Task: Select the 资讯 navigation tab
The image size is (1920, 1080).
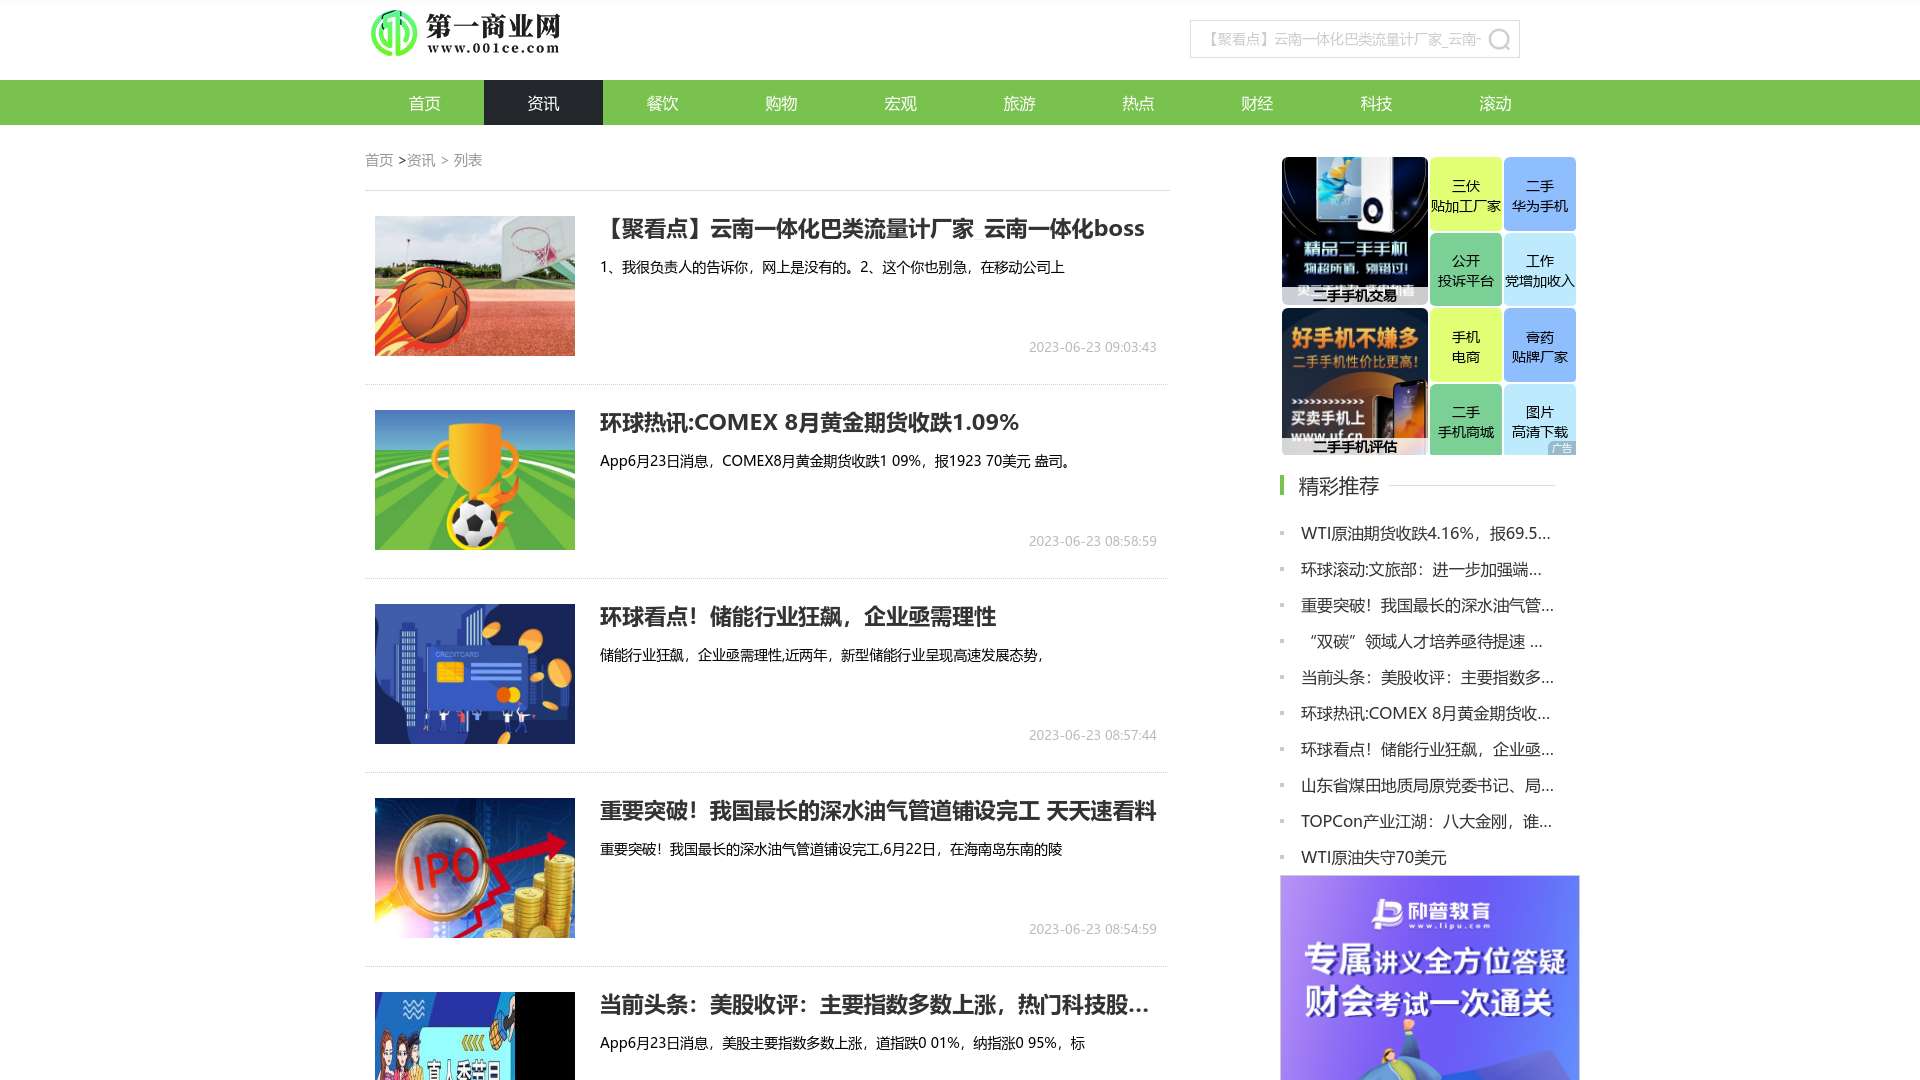Action: [x=543, y=103]
